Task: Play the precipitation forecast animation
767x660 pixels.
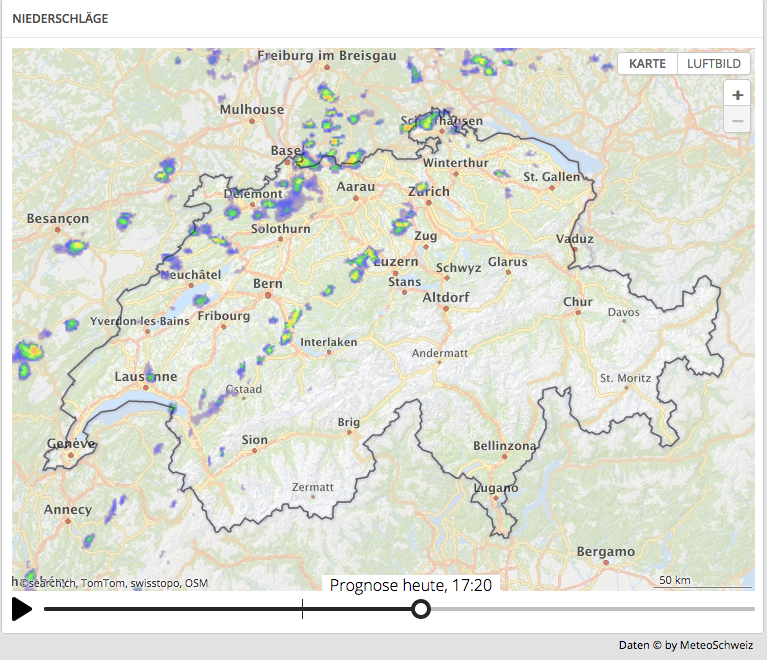Action: coord(22,609)
